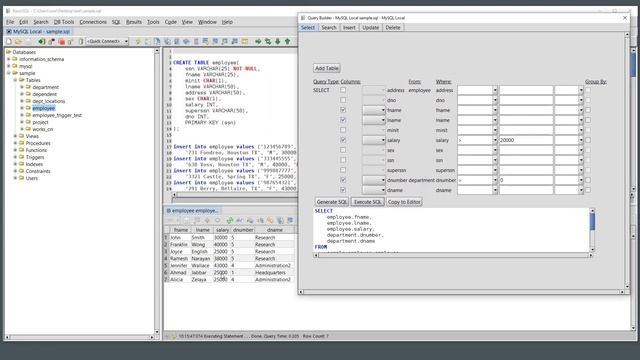640x360 pixels.
Task: Uncheck the dnumber column checkbox
Action: click(343, 180)
